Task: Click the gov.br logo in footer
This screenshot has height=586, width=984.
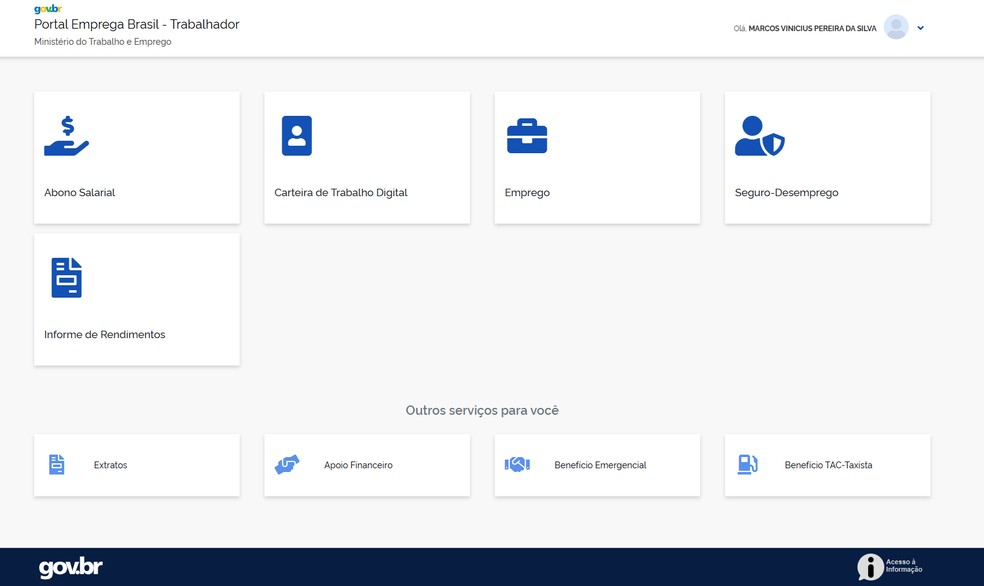Action: tap(70, 568)
